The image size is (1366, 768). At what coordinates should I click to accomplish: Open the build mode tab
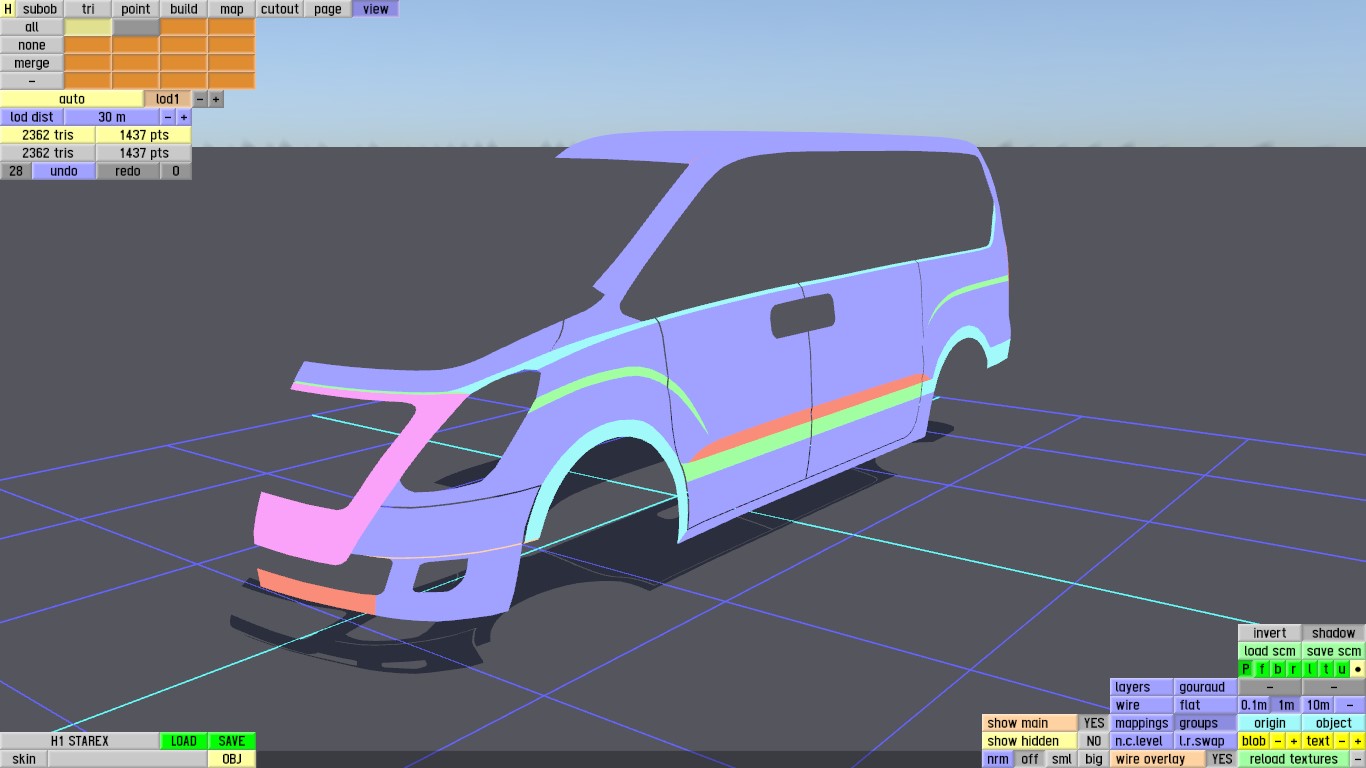tap(184, 9)
